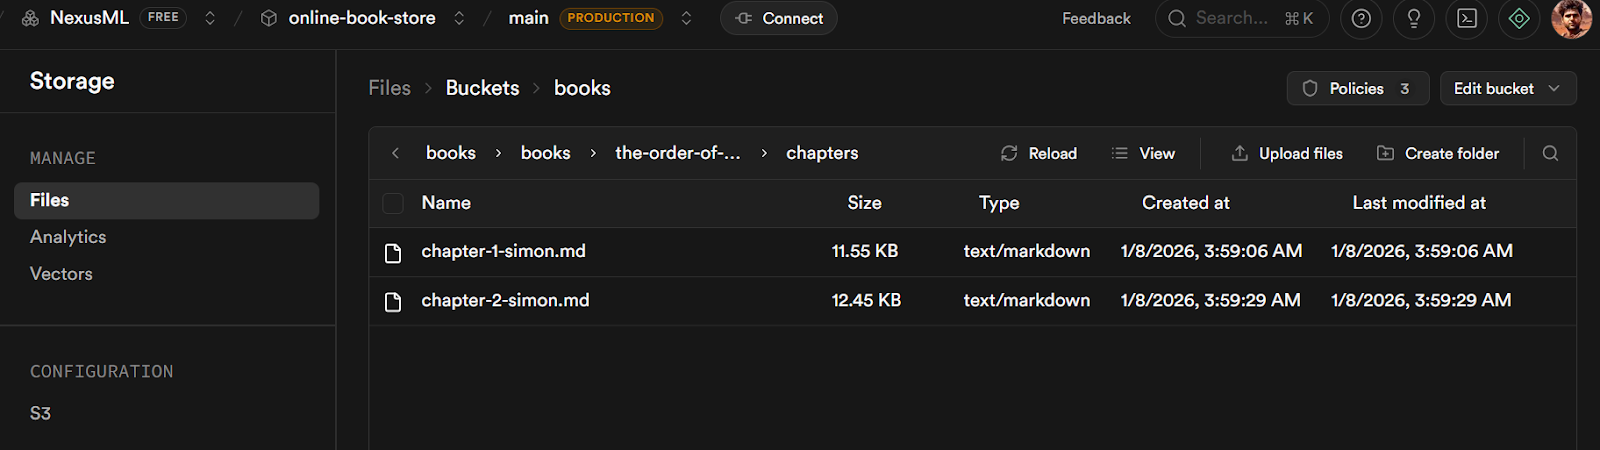The height and width of the screenshot is (450, 1600).
Task: Click the green diamond assistant icon
Action: 1519,19
